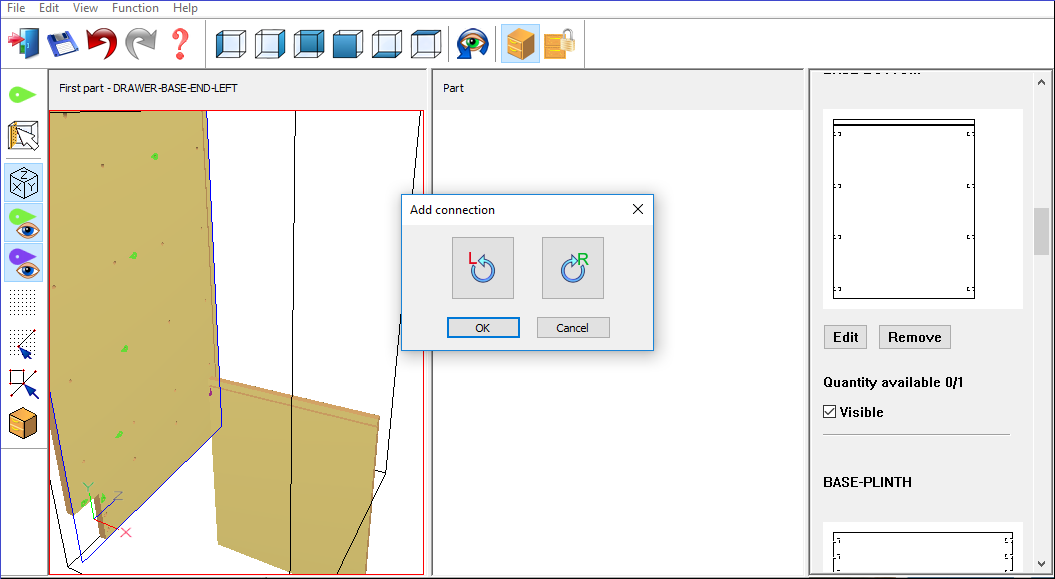Viewport: 1055px width, 579px height.
Task: Undo with the red arrow icon
Action: (x=102, y=44)
